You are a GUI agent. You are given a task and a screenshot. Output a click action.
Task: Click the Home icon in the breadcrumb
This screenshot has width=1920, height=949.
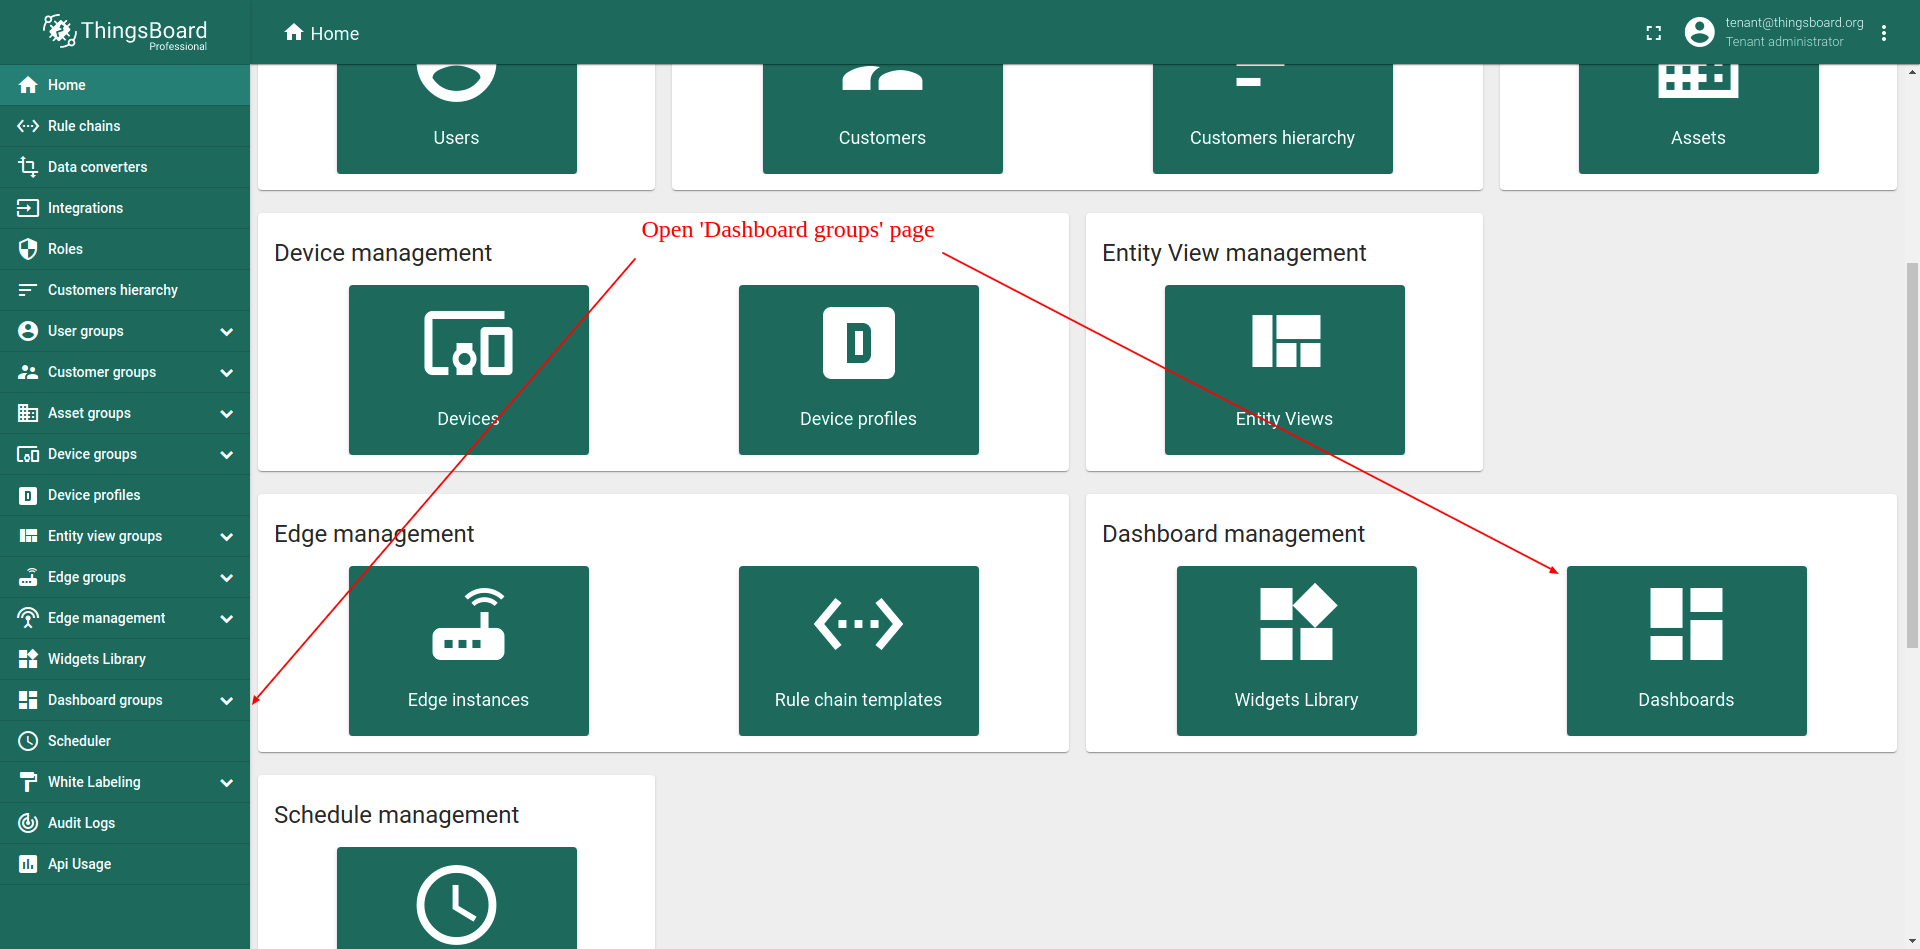pyautogui.click(x=294, y=33)
